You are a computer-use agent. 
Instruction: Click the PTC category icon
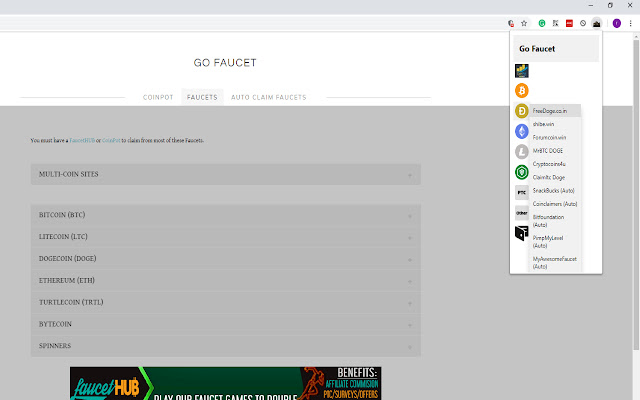521,192
